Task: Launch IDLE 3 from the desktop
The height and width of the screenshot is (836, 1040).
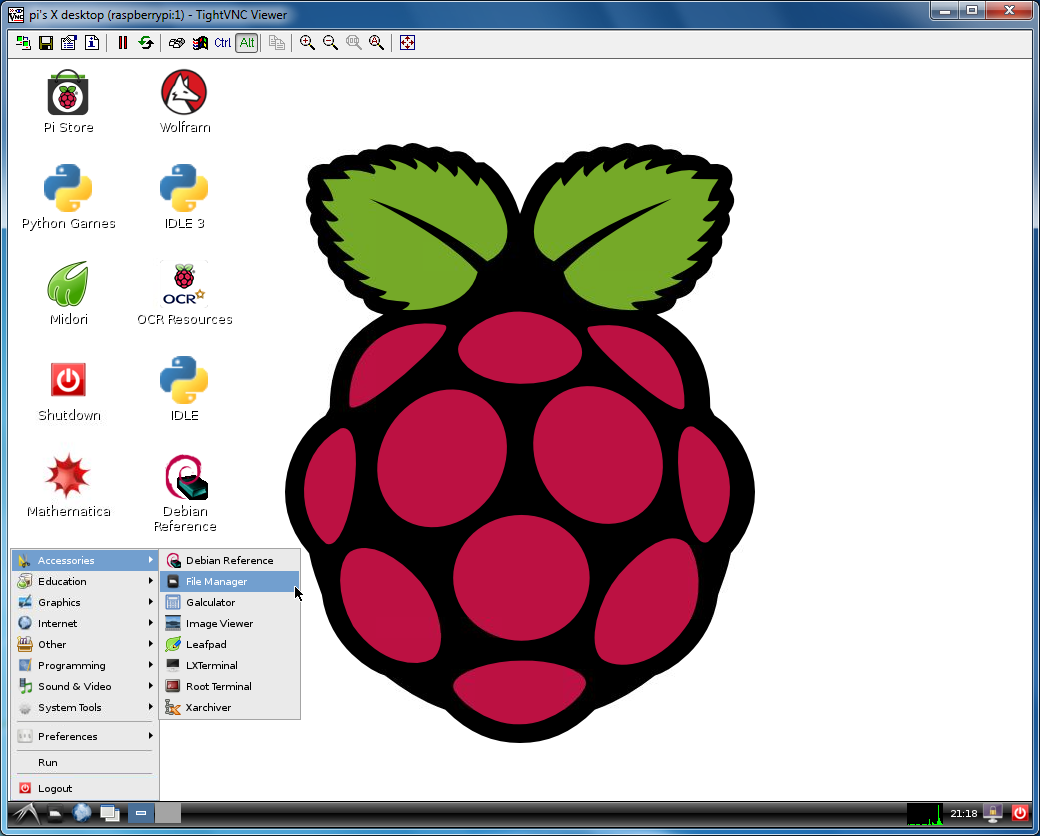Action: (184, 197)
